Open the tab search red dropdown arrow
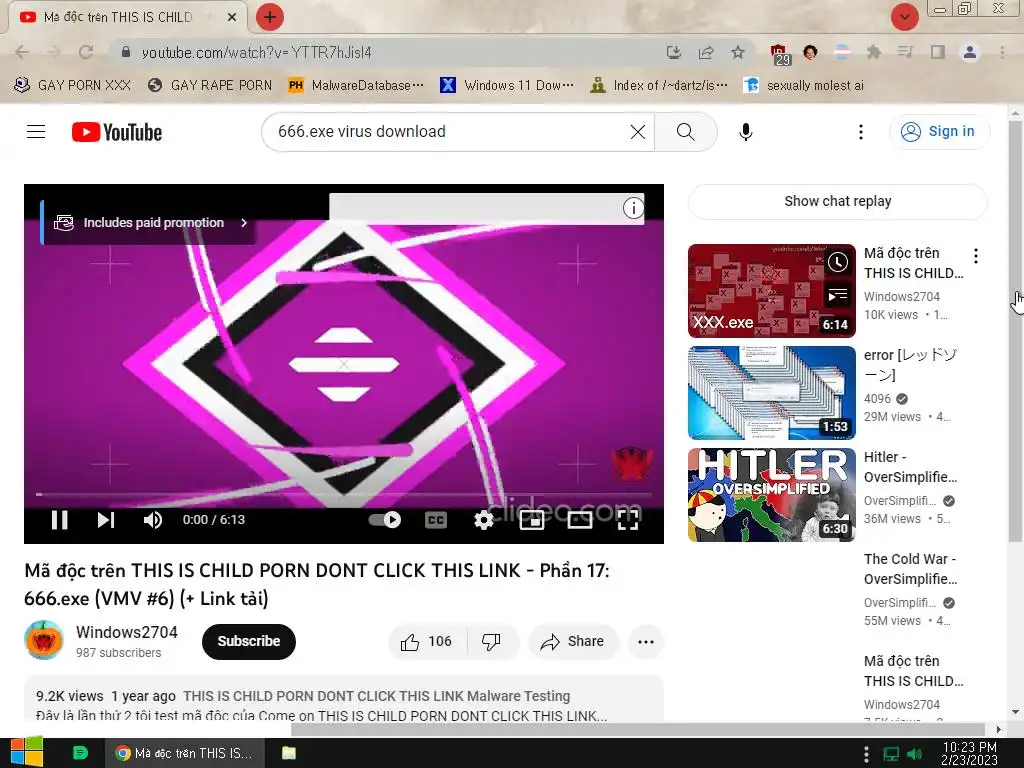1024x768 pixels. 904,17
